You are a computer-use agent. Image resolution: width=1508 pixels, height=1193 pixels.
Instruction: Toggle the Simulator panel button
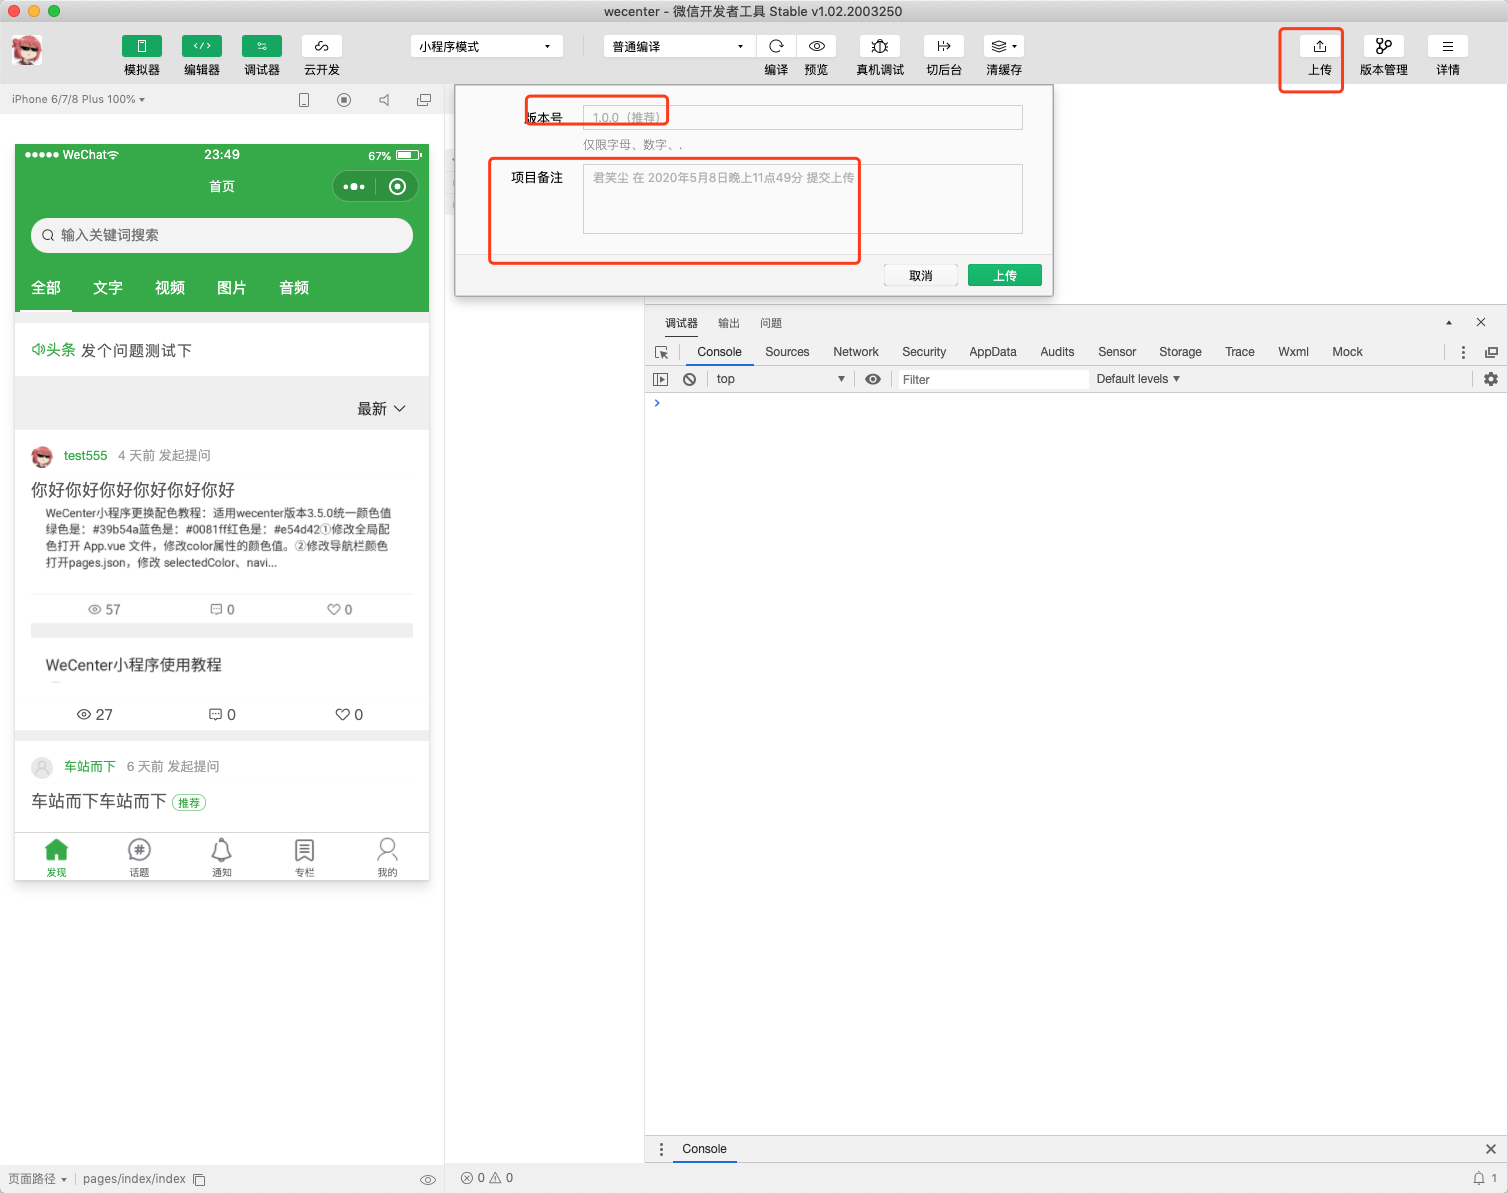pos(142,46)
